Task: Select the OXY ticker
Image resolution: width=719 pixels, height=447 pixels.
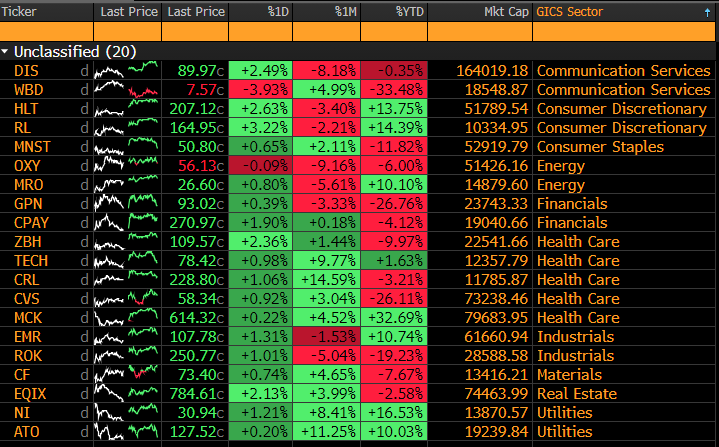Action: [27, 166]
